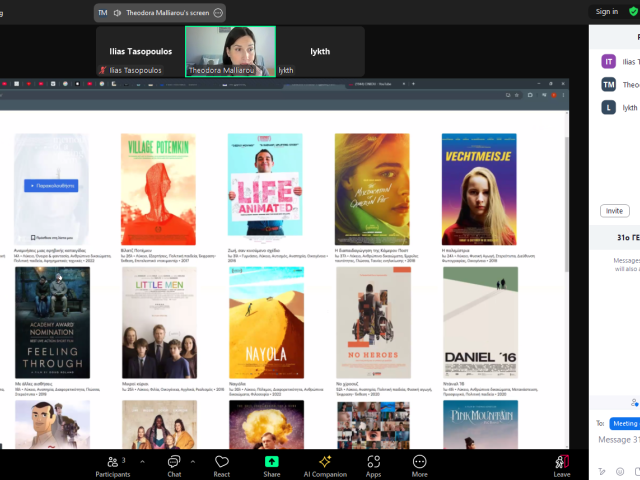640x480 pixels.
Task: Click the green security shield icon
Action: [x=633, y=11]
